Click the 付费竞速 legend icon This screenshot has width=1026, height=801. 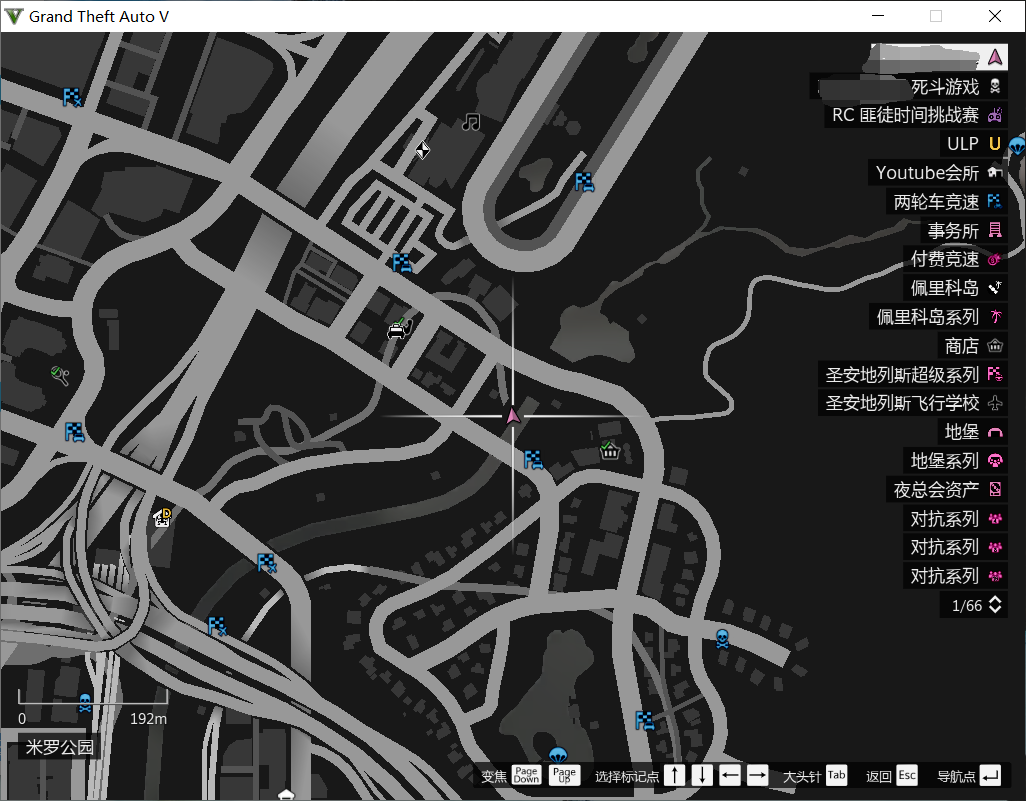point(995,259)
